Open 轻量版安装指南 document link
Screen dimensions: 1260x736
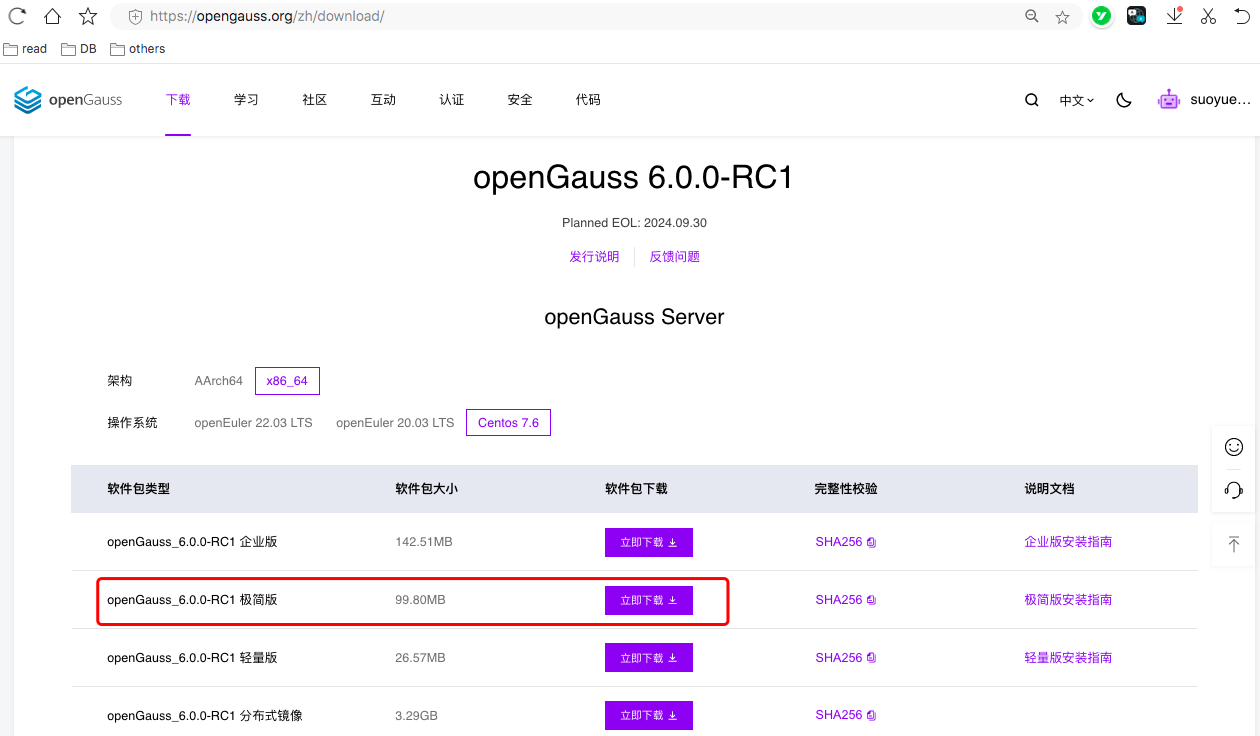coord(1068,658)
